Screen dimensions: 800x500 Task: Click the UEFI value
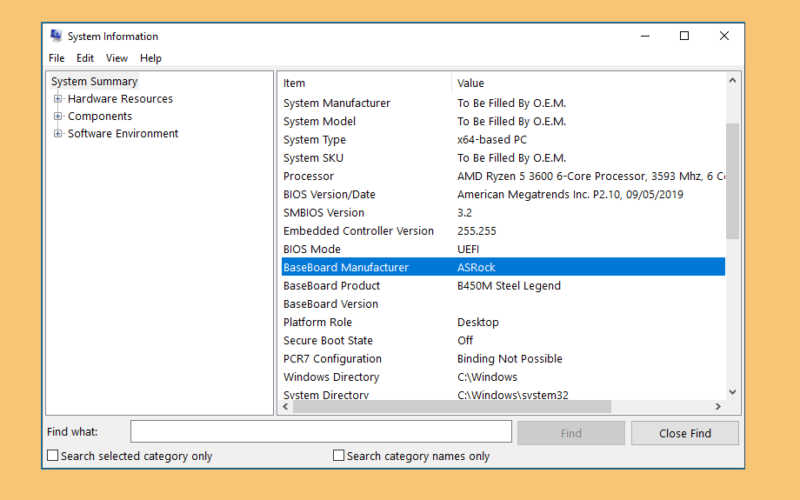click(x=468, y=249)
